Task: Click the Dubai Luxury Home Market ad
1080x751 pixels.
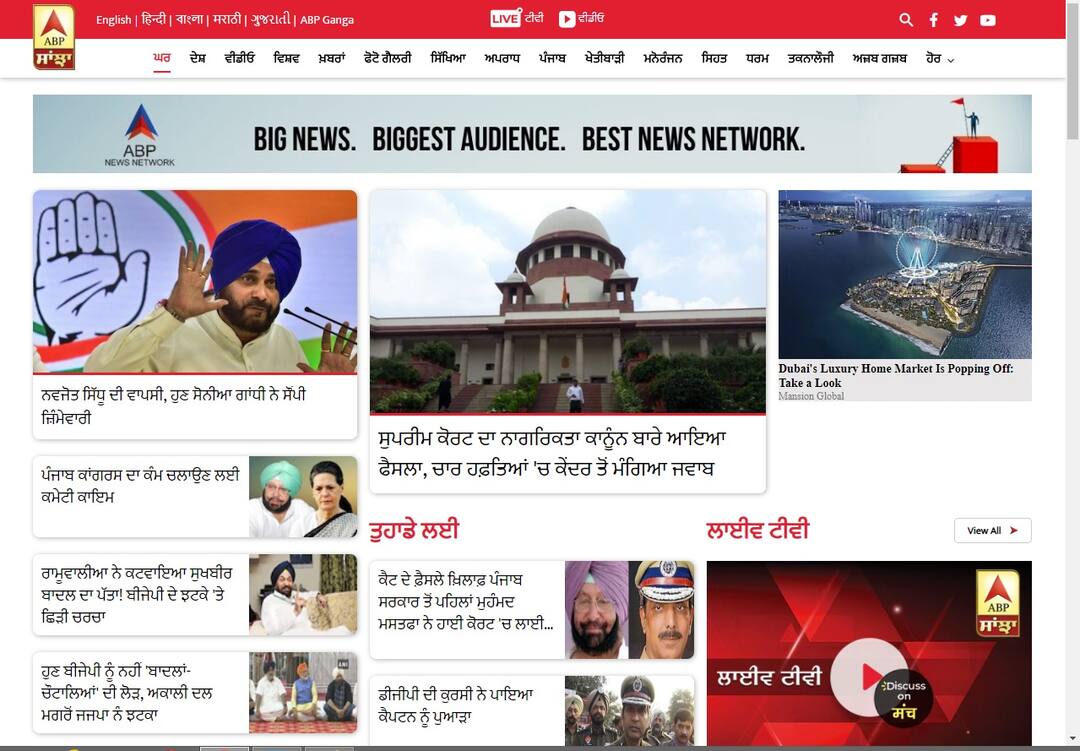Action: [x=904, y=295]
